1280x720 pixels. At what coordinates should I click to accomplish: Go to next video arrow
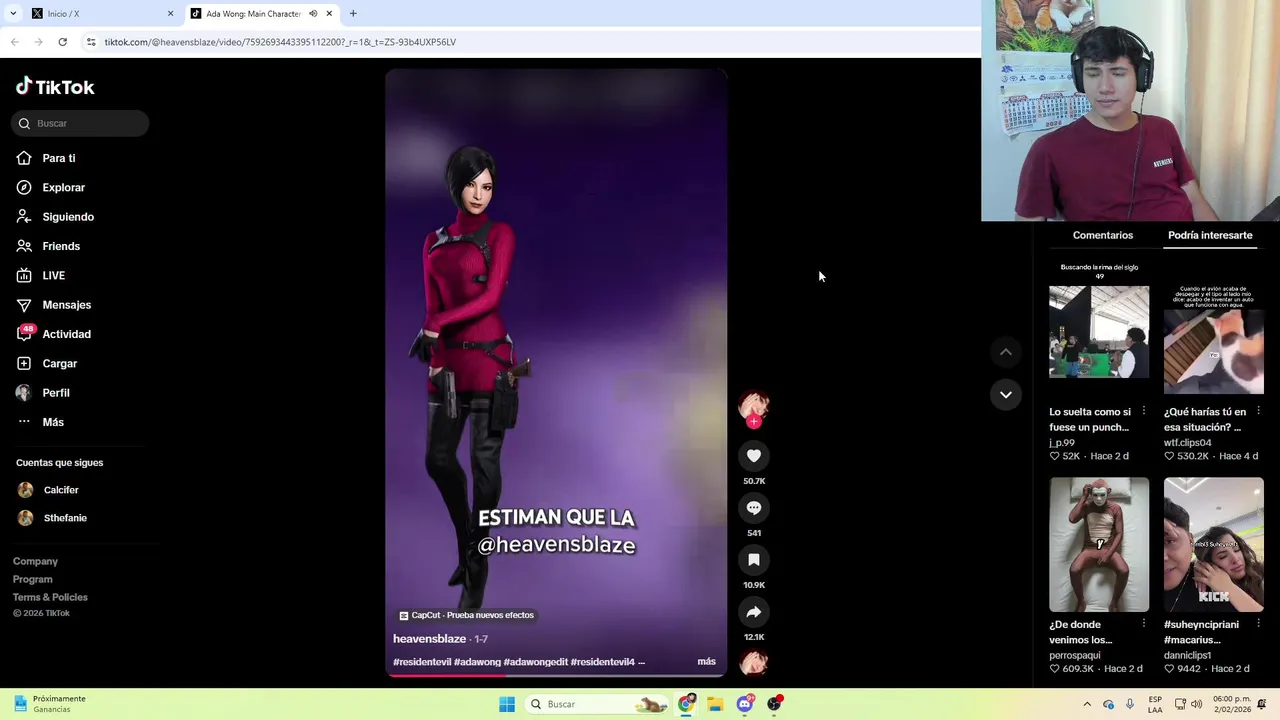point(1006,395)
